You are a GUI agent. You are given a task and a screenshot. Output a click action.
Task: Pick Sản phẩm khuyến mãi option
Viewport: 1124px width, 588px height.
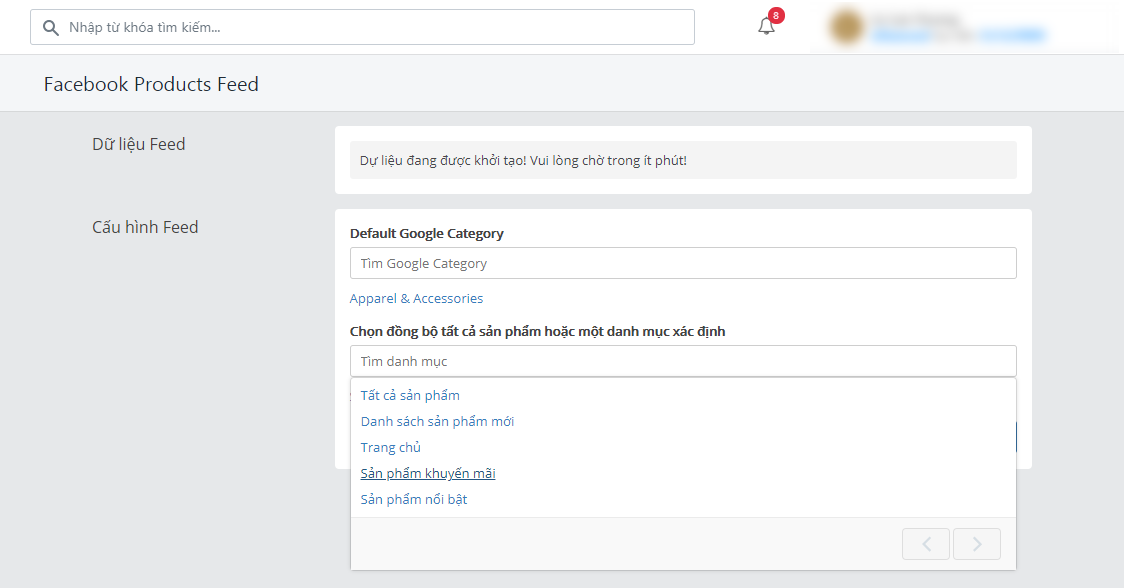pyautogui.click(x=428, y=473)
